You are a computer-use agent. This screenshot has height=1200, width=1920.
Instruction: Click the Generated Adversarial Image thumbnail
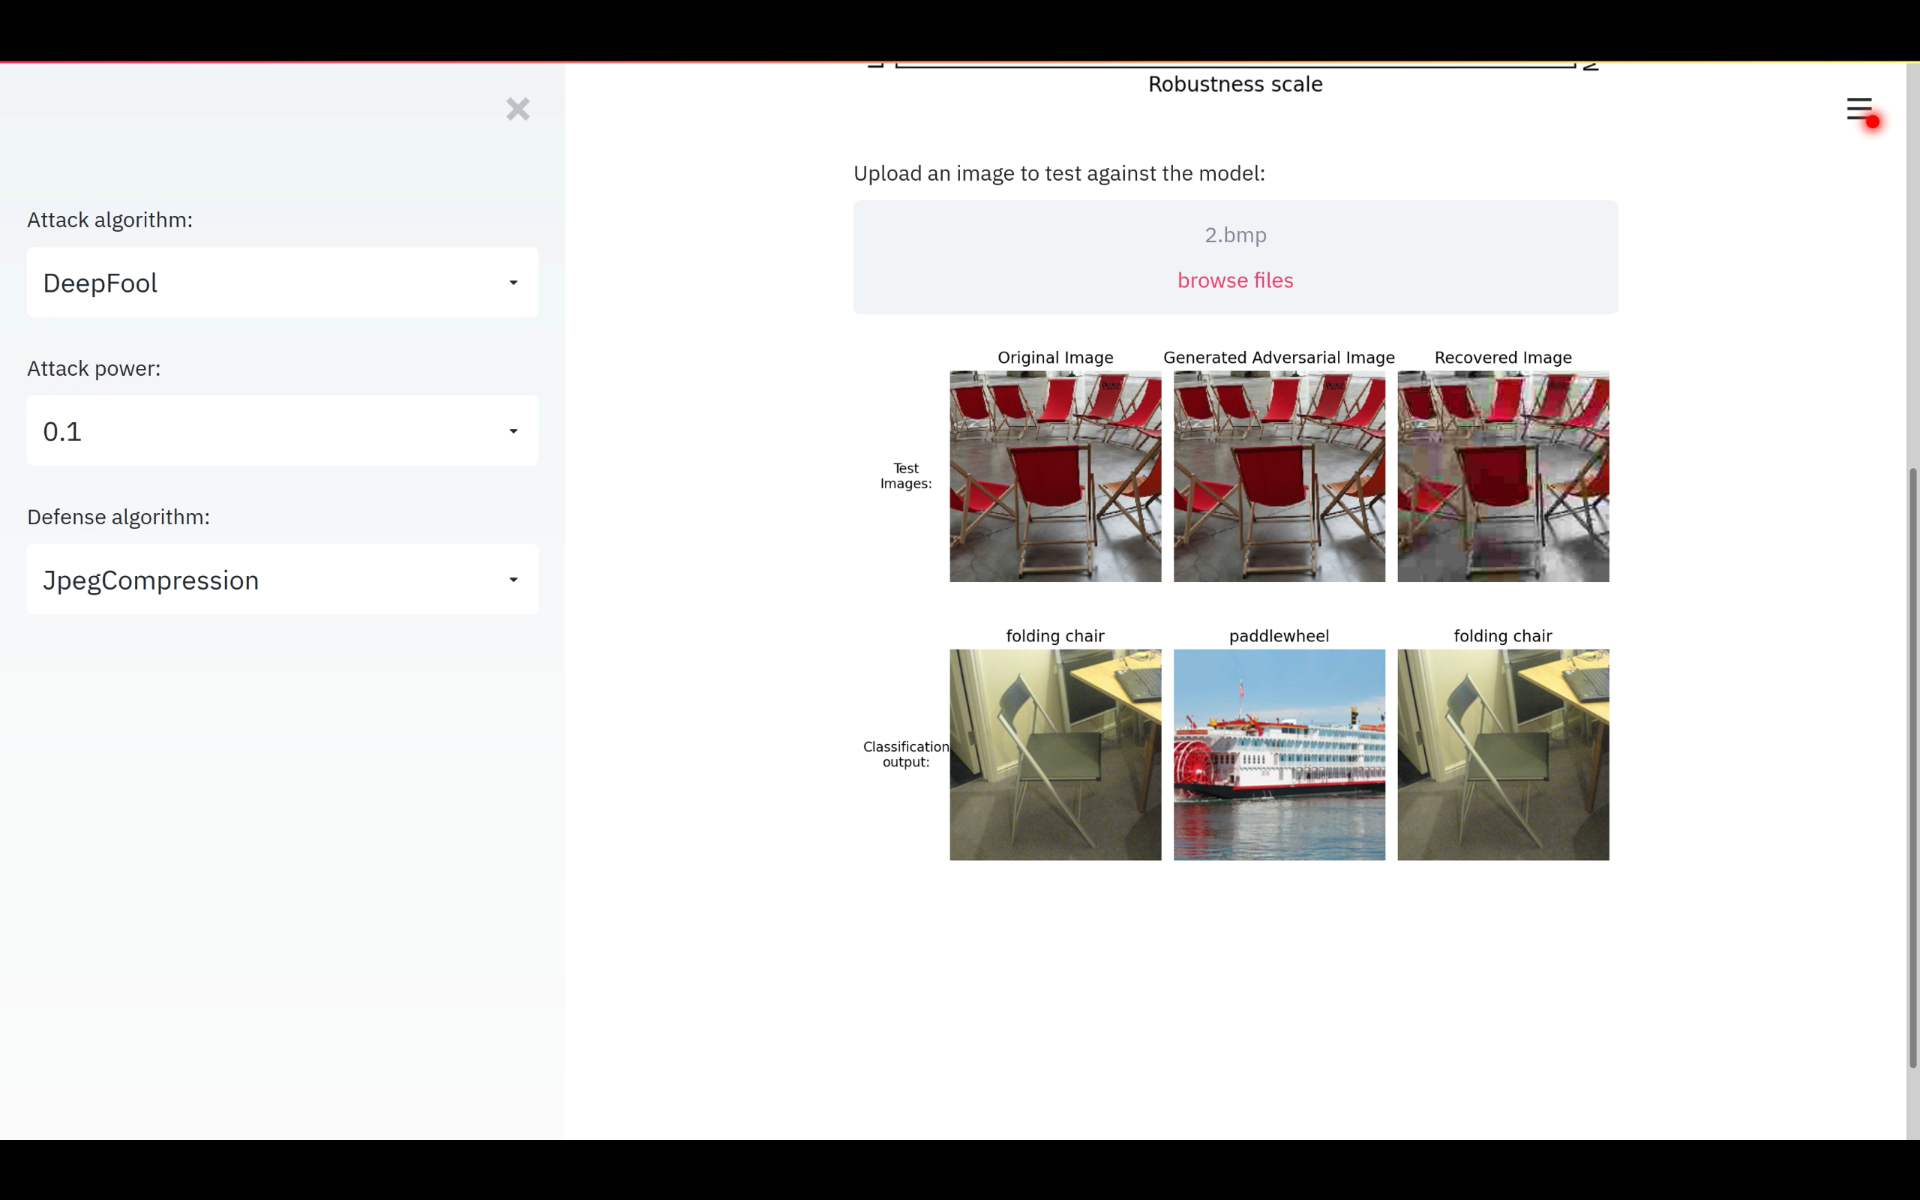1279,476
